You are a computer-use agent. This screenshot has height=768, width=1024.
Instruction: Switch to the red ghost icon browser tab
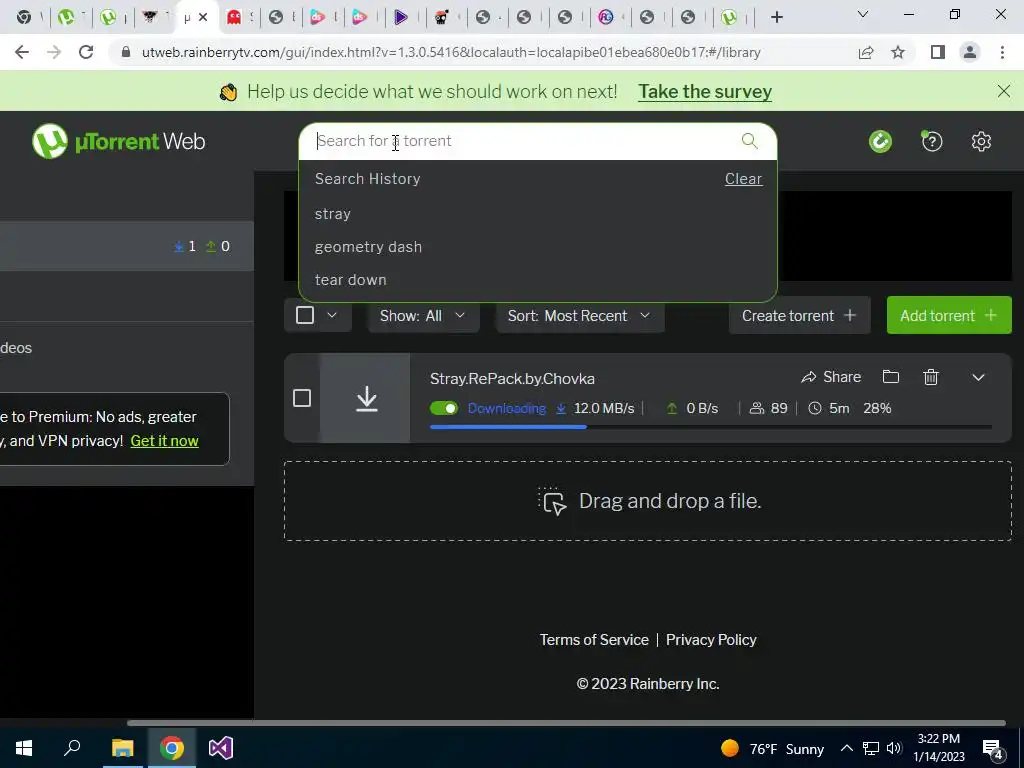pyautogui.click(x=233, y=17)
